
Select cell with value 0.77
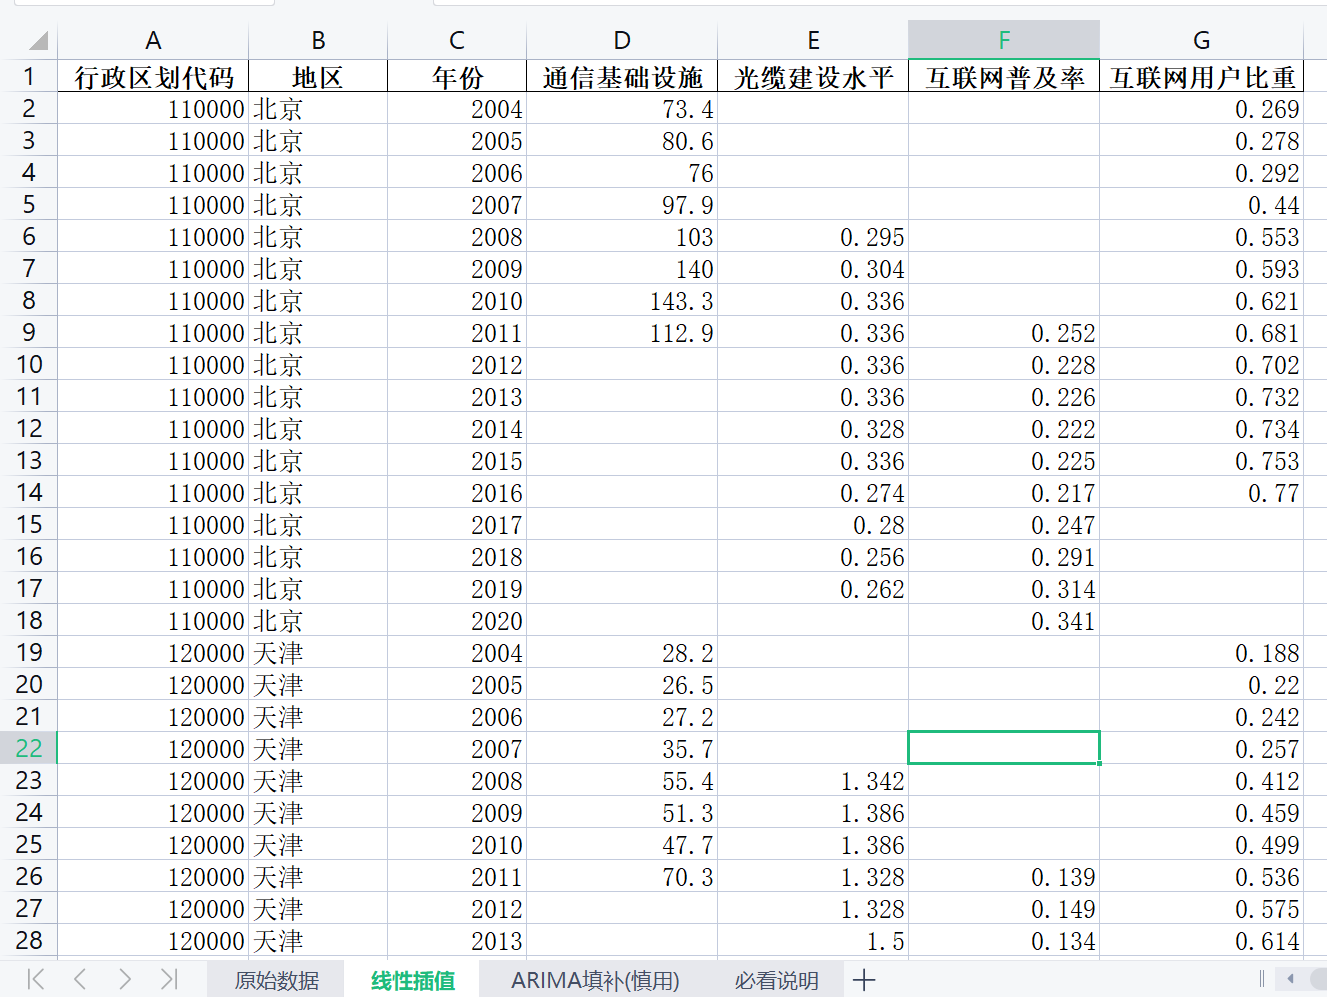tap(1201, 492)
